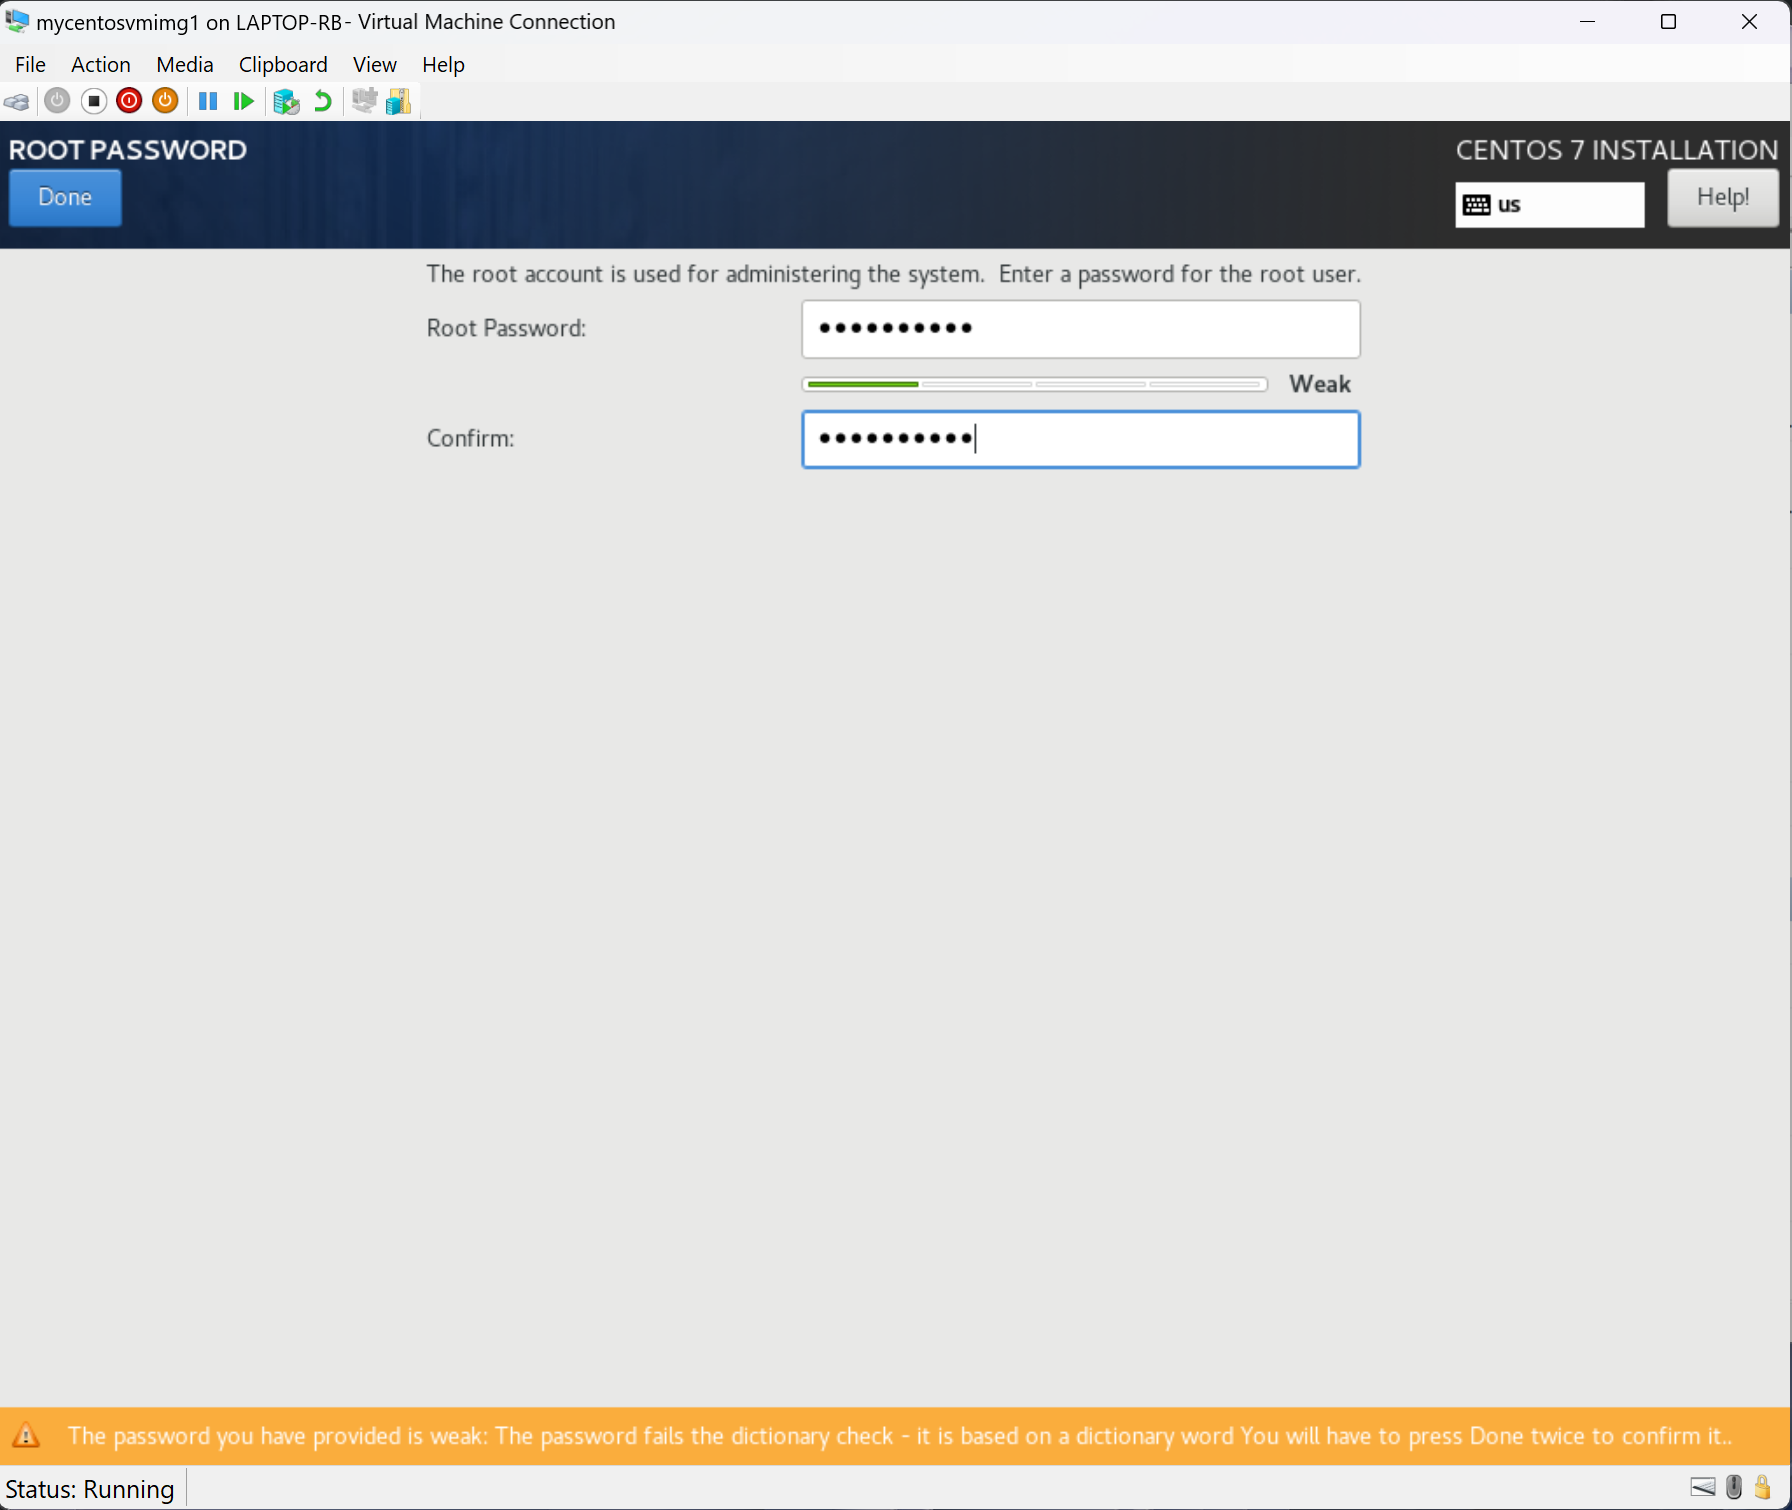Click the Help! button
Image resolution: width=1792 pixels, height=1510 pixels.
point(1723,198)
